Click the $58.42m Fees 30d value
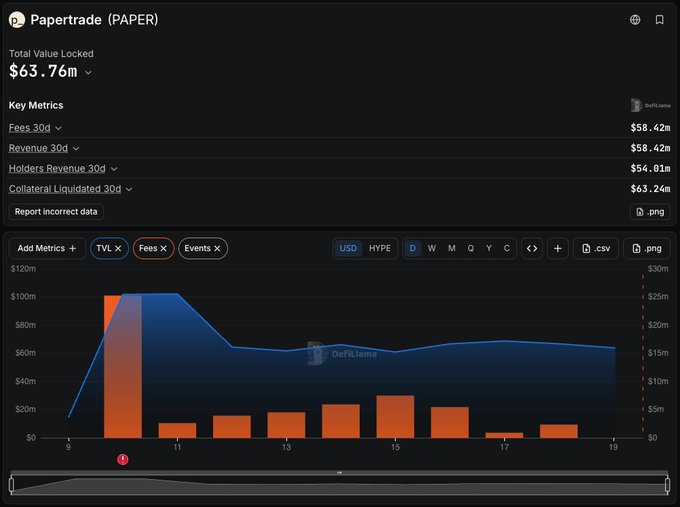 (650, 128)
